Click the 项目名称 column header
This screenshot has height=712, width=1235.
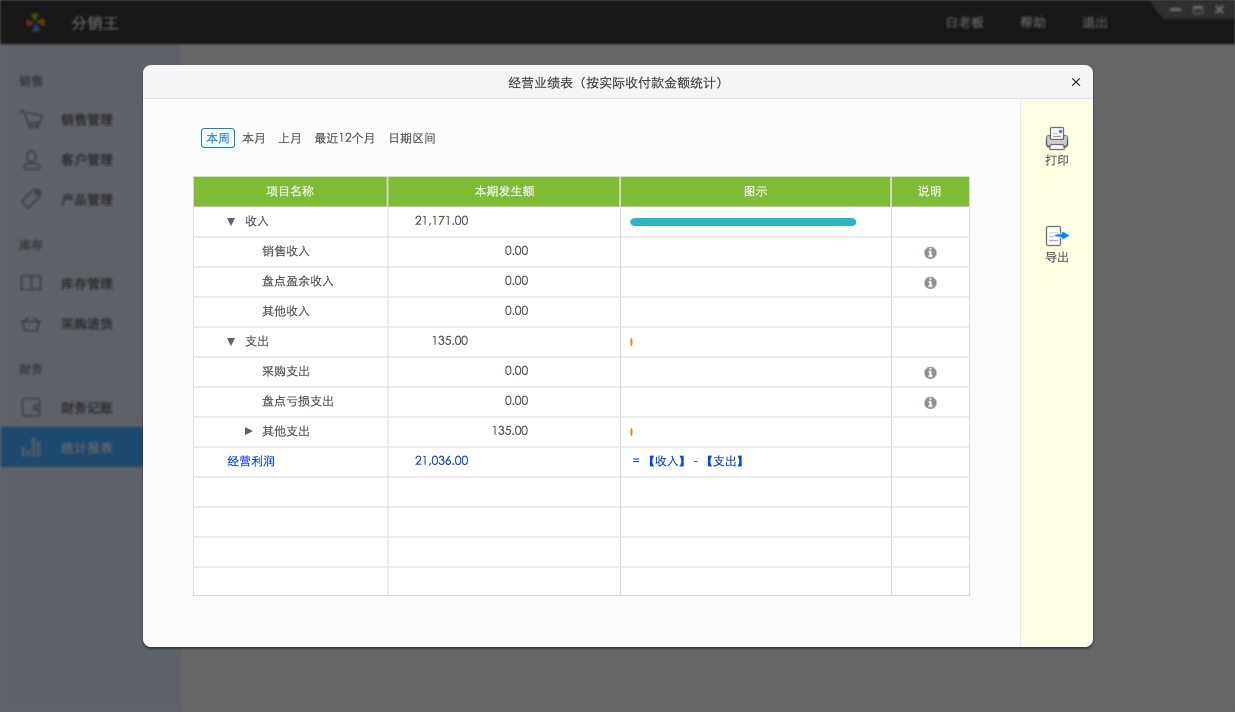tap(290, 192)
